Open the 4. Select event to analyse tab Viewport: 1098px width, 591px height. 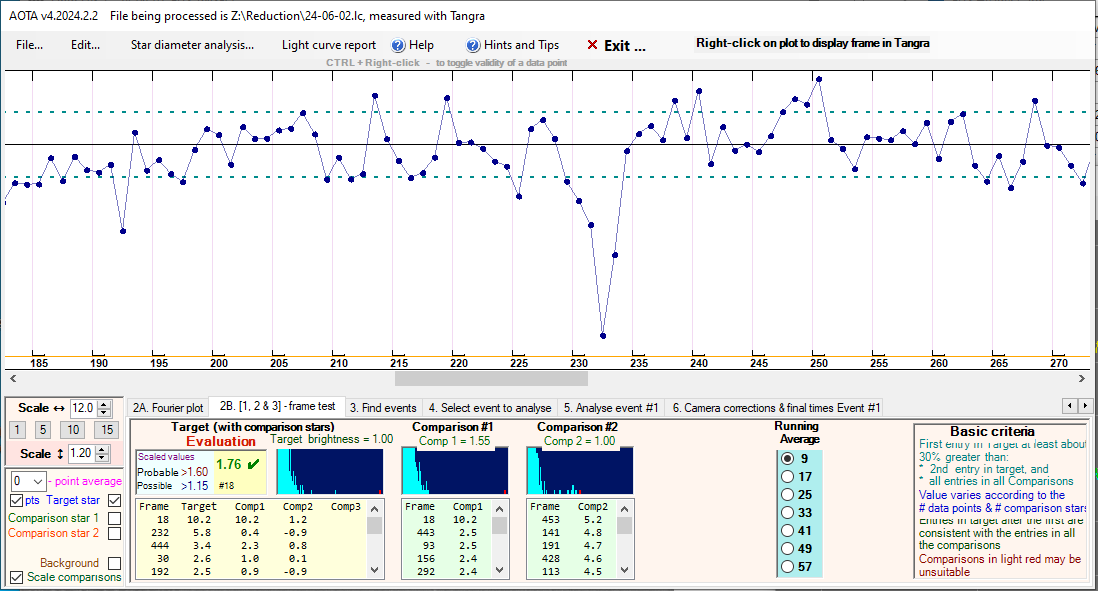tap(490, 408)
